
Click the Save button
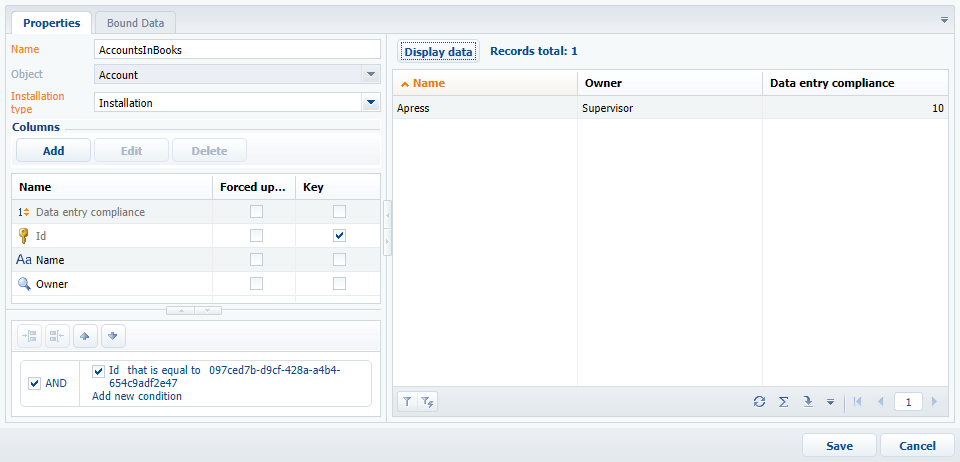click(x=839, y=446)
